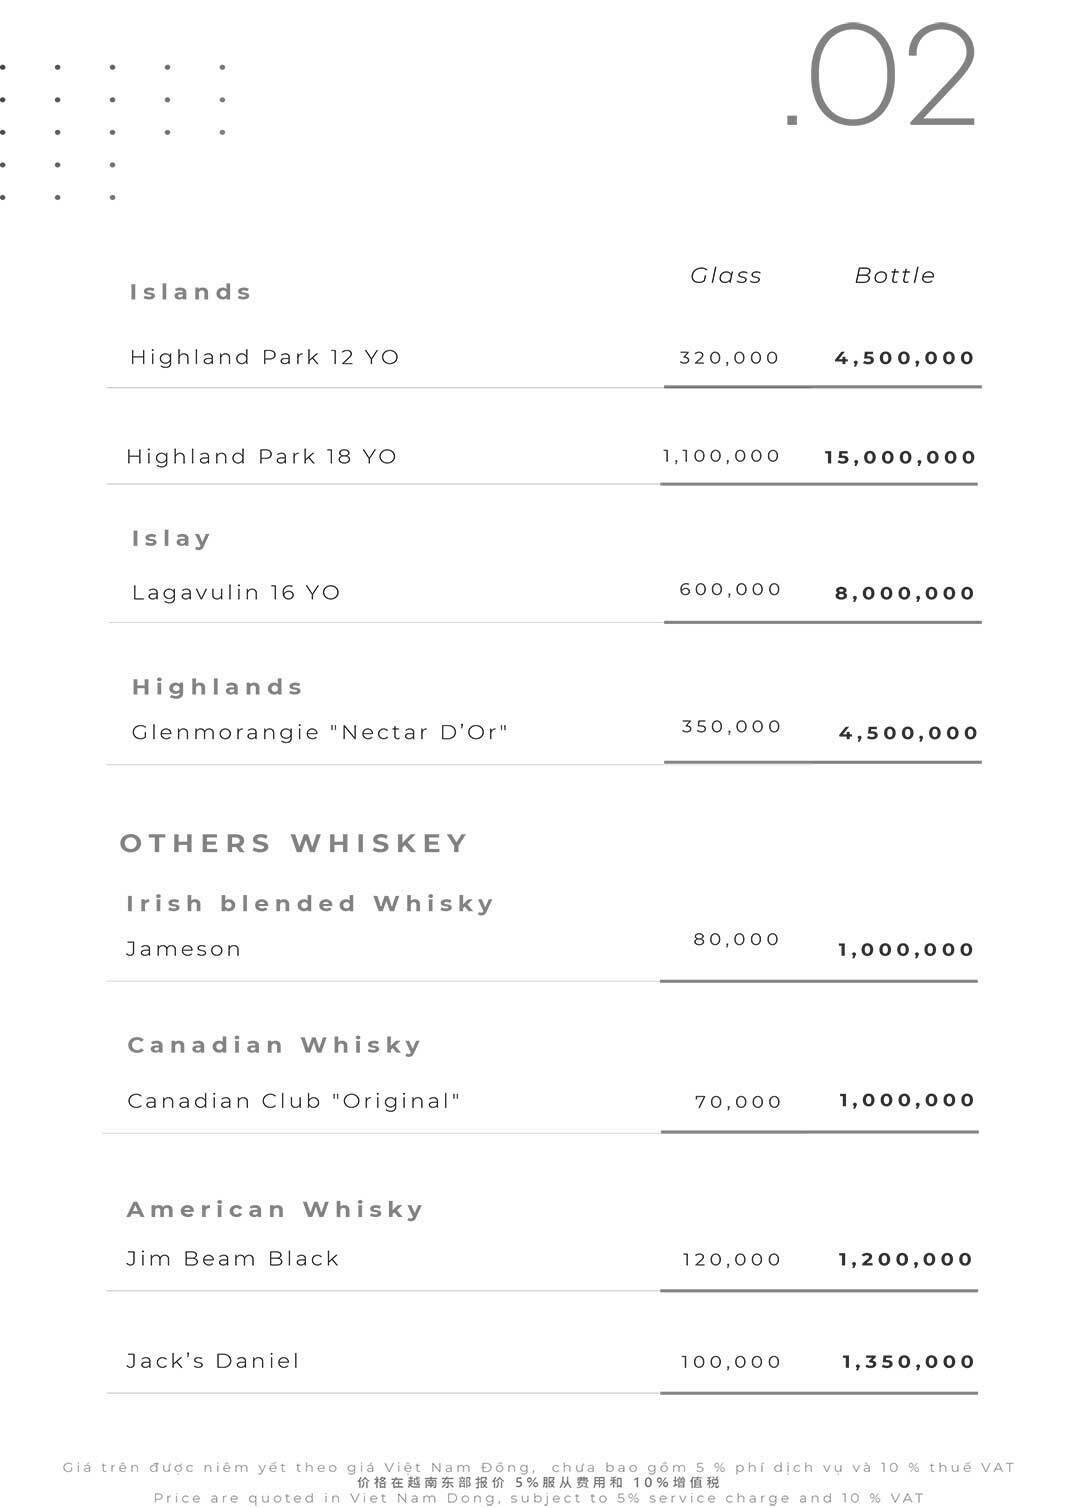
Task: Click the Highland Park 18 YO item
Action: pyautogui.click(x=261, y=457)
